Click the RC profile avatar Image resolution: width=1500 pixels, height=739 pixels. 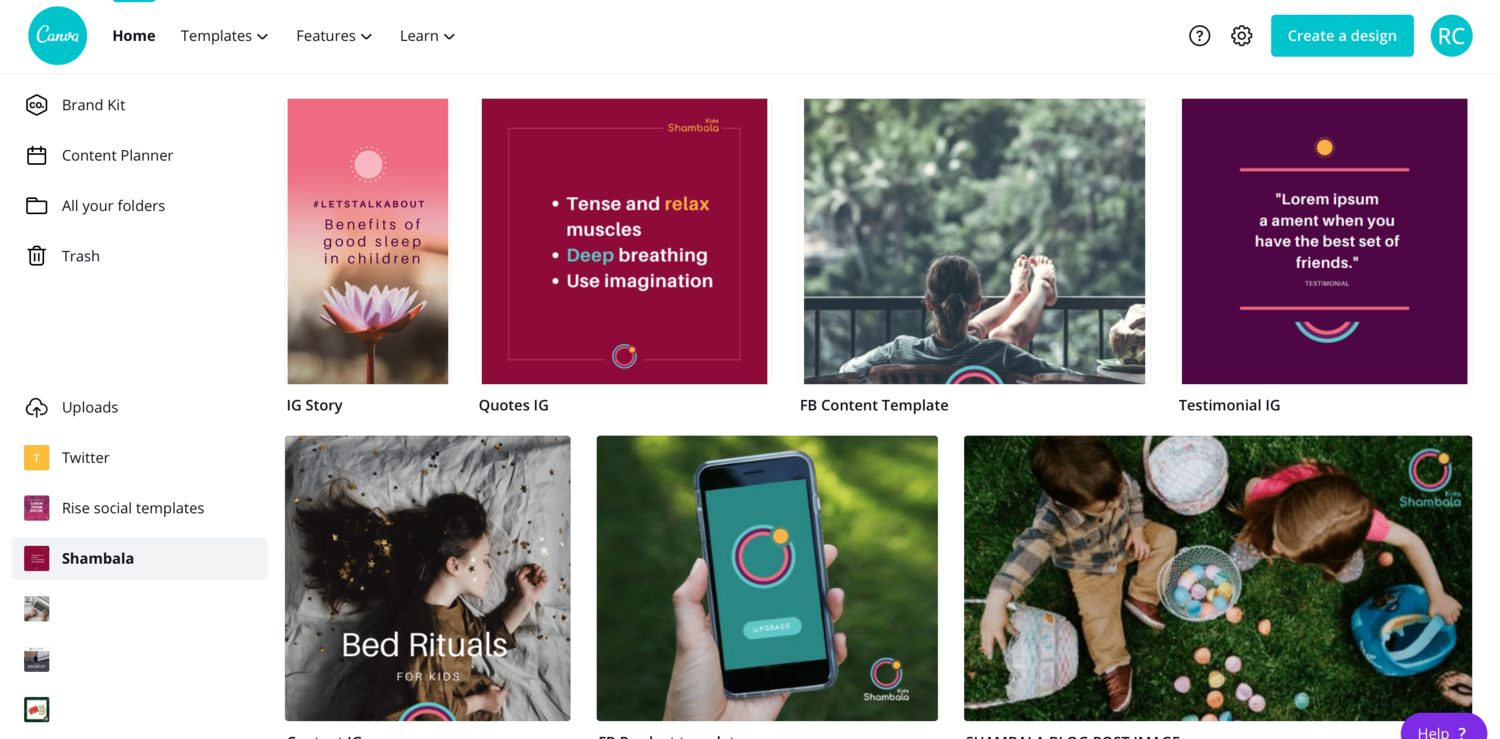(1451, 36)
